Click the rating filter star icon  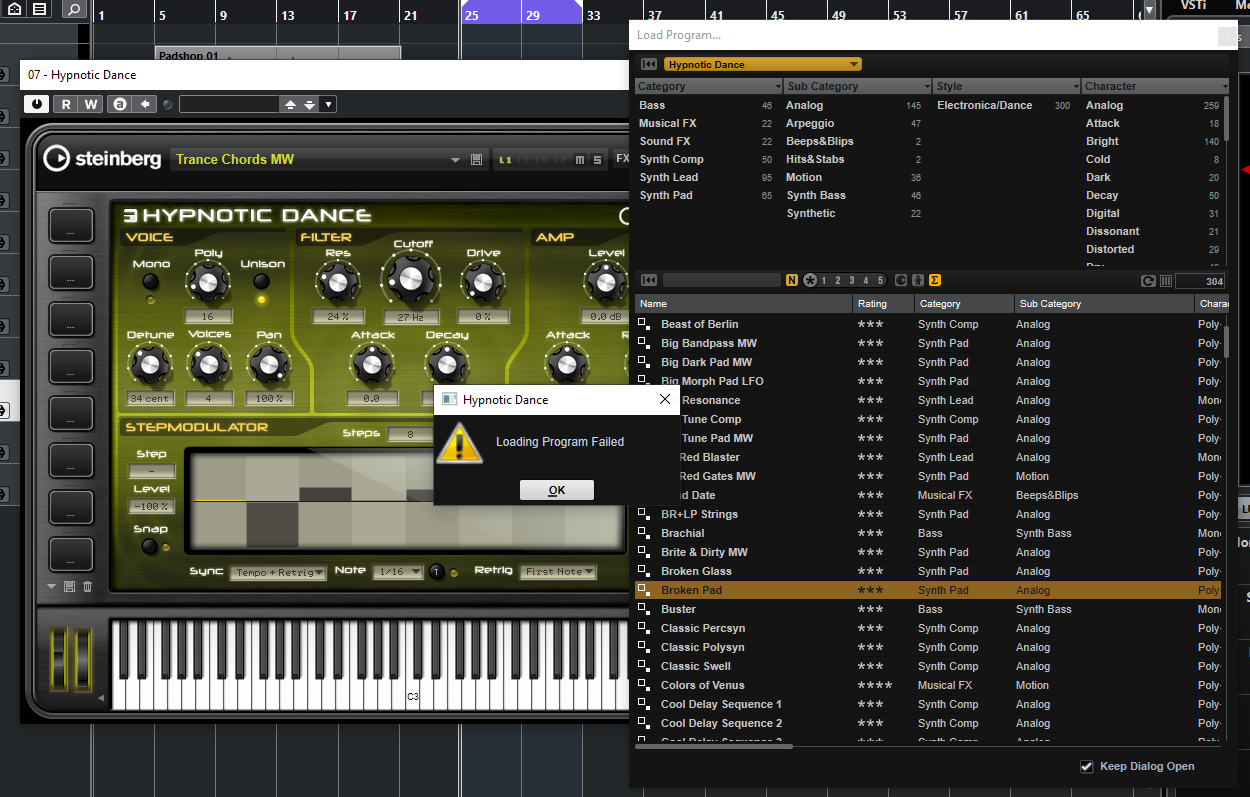810,280
